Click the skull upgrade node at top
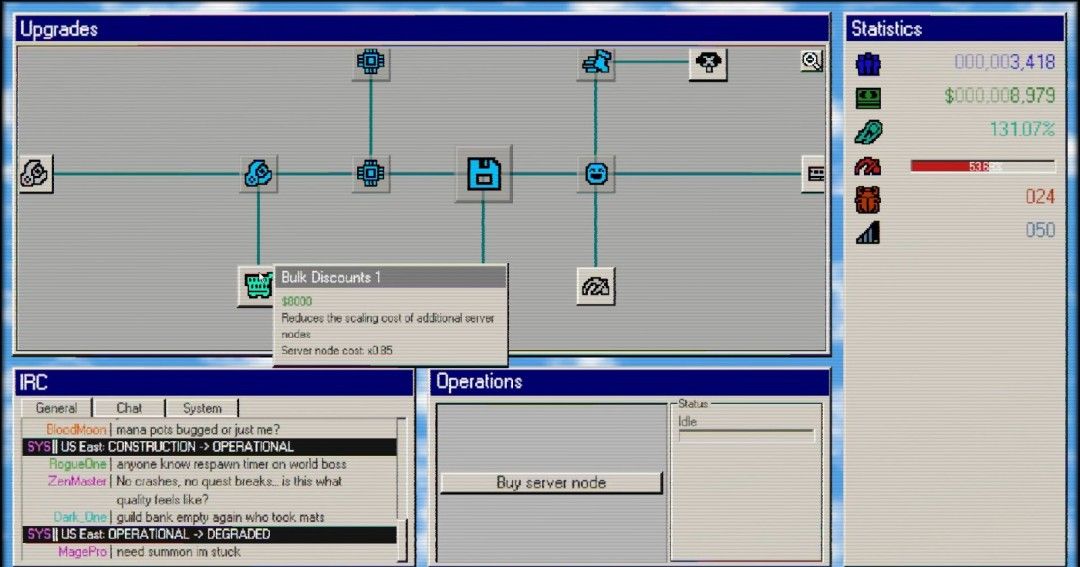1080x567 pixels. click(x=708, y=63)
